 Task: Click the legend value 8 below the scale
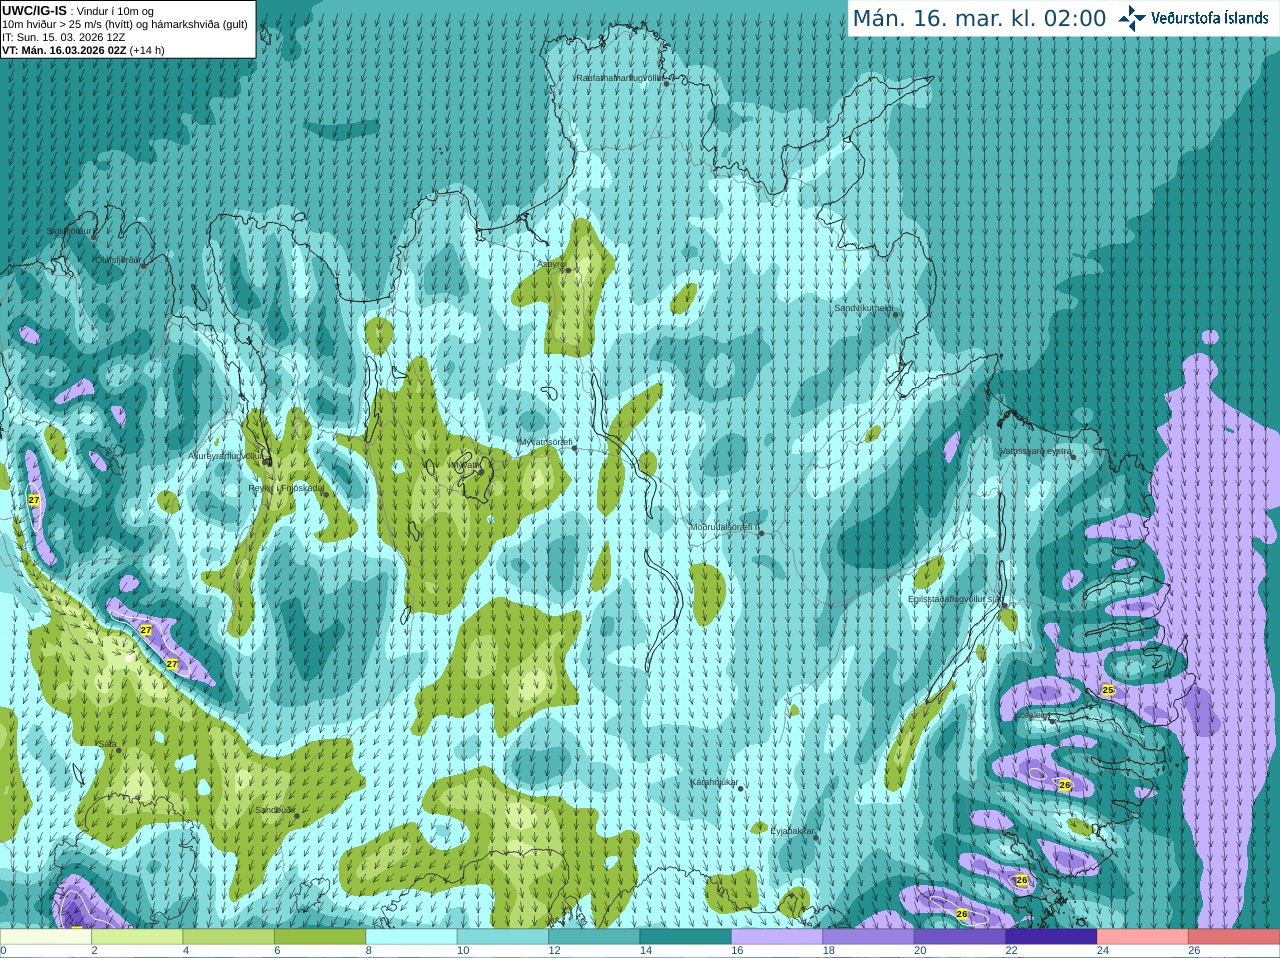pos(369,951)
